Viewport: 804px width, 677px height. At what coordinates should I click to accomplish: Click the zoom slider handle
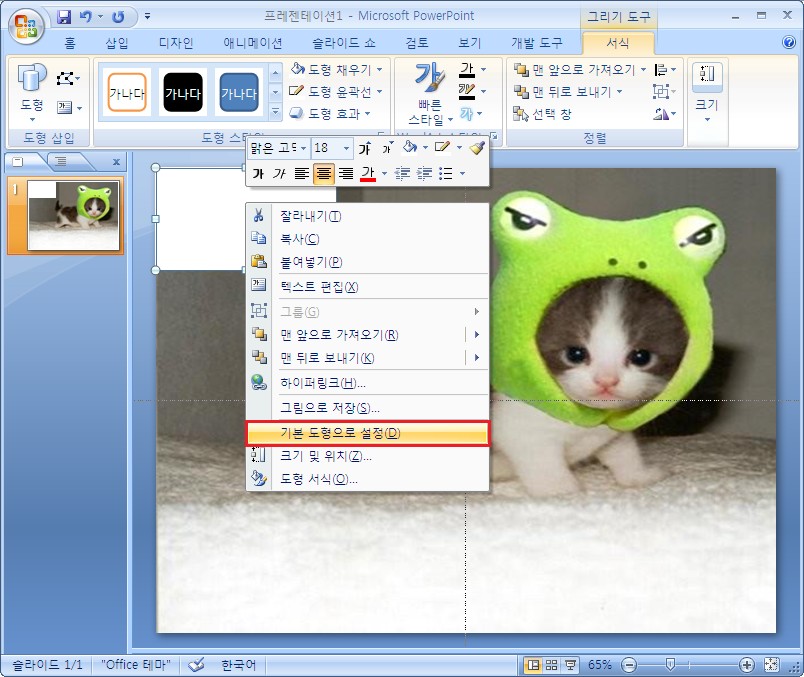(x=670, y=665)
